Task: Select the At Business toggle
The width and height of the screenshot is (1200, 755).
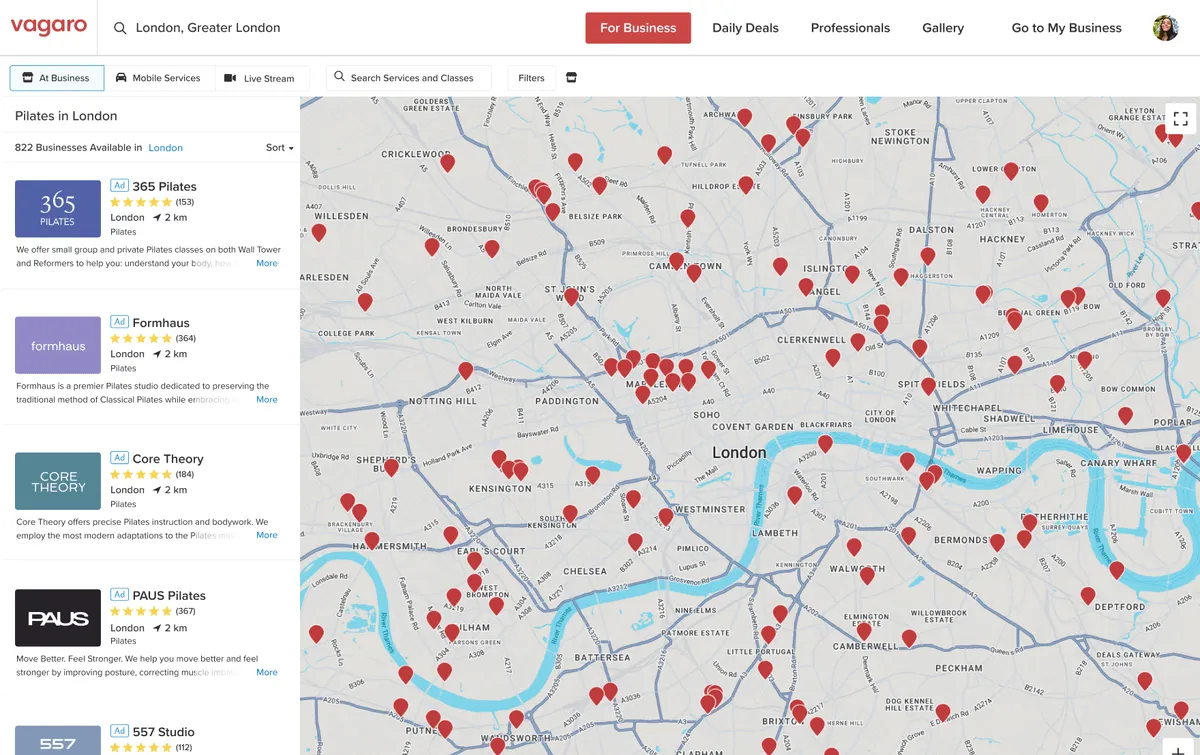Action: (56, 78)
